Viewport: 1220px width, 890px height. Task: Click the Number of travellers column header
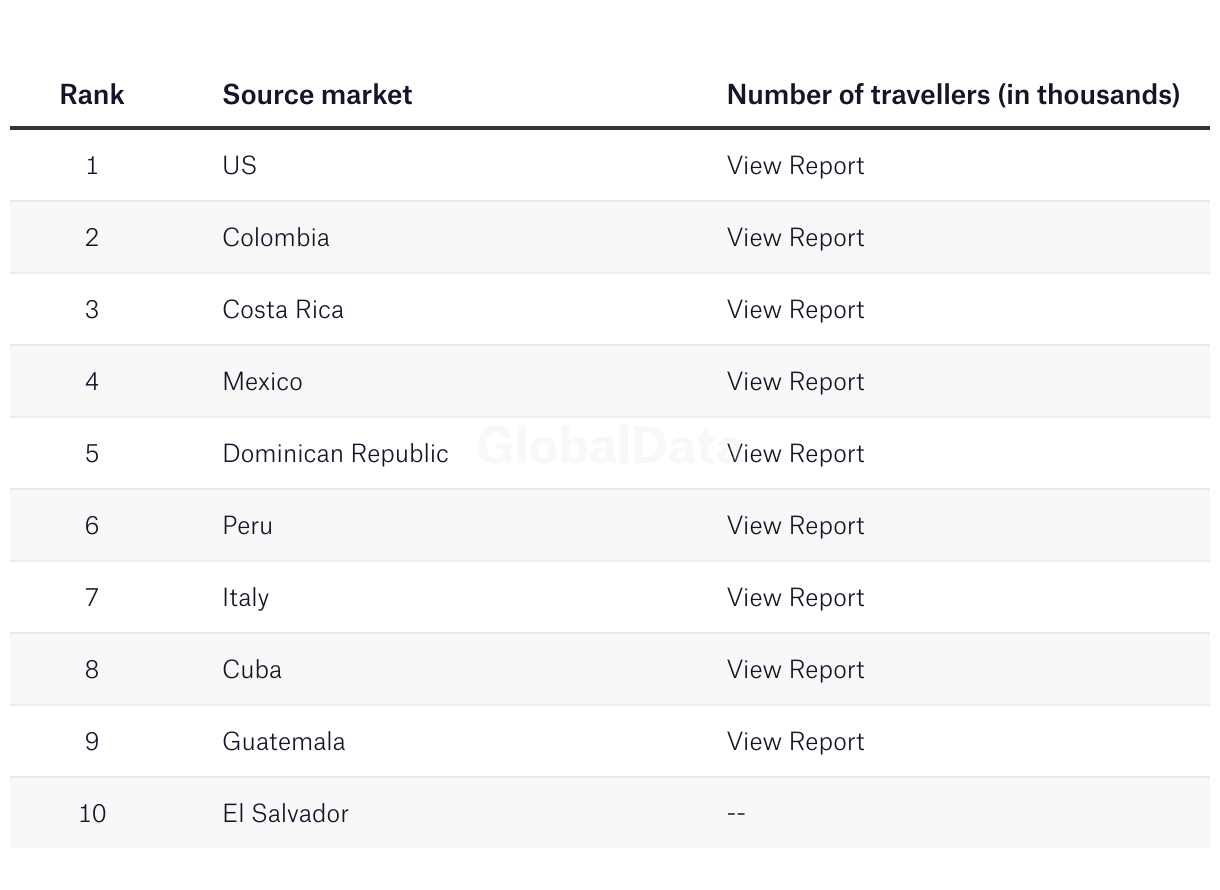click(x=953, y=94)
